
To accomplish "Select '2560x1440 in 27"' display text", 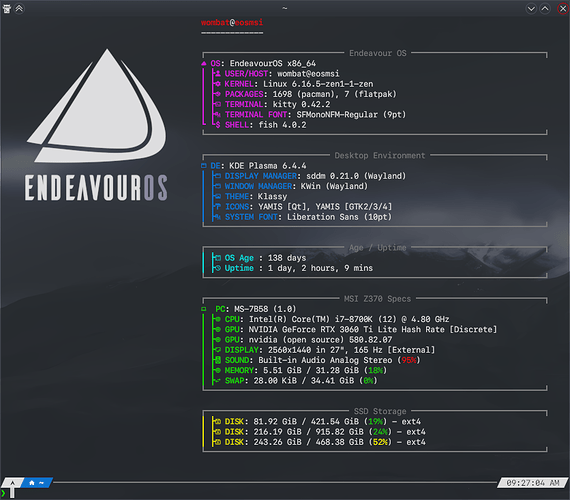I will point(306,350).
